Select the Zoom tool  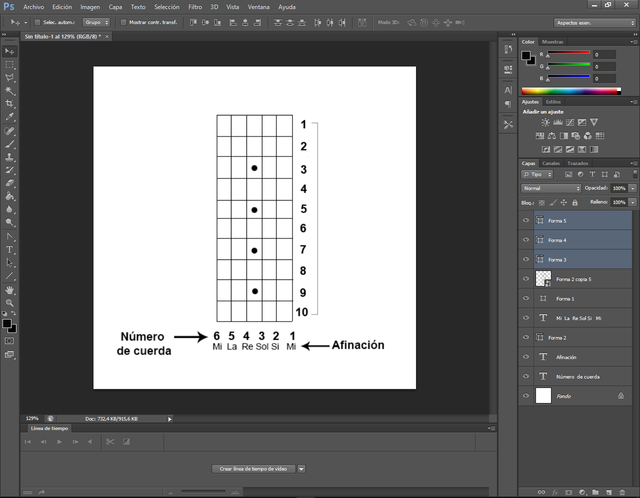tap(9, 303)
